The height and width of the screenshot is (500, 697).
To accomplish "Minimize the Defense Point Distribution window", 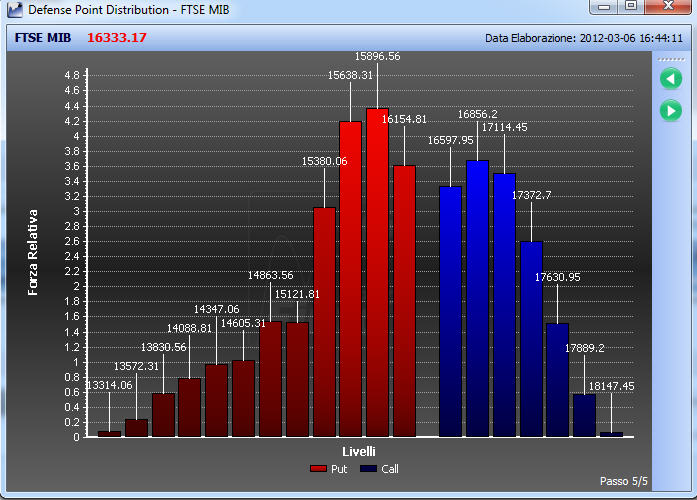I will click(604, 6).
